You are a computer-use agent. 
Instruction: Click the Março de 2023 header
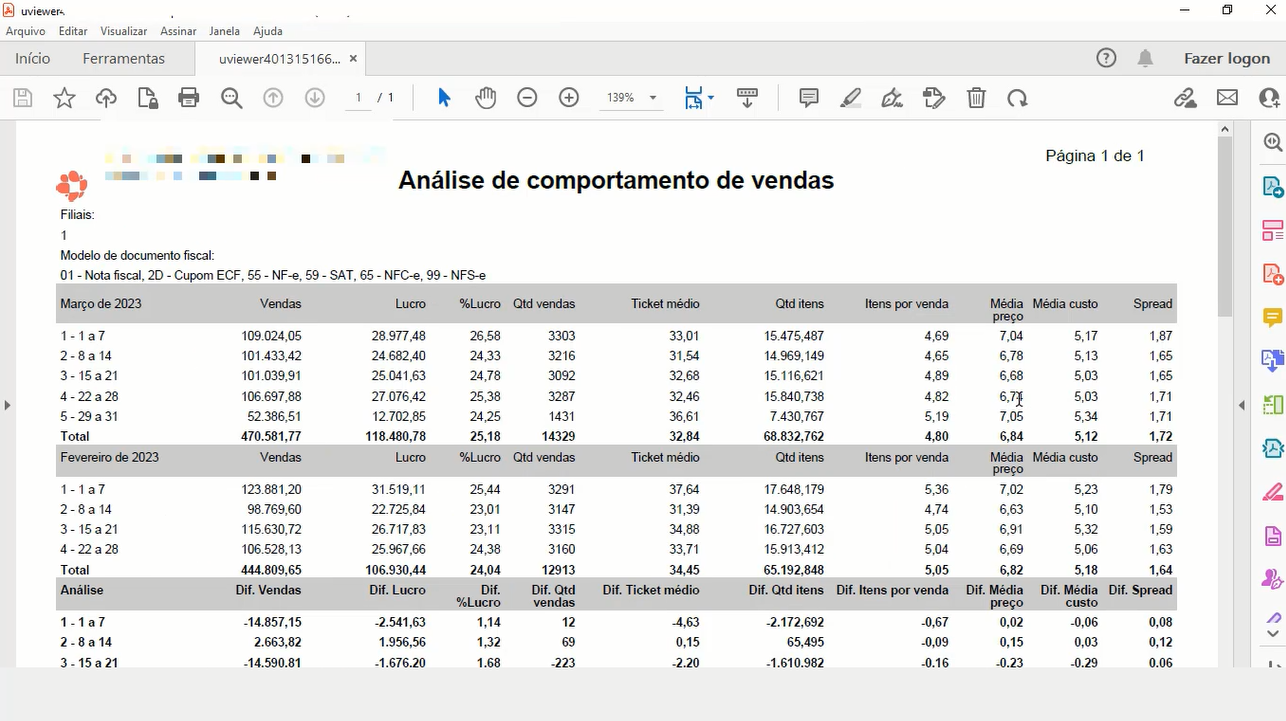101,304
